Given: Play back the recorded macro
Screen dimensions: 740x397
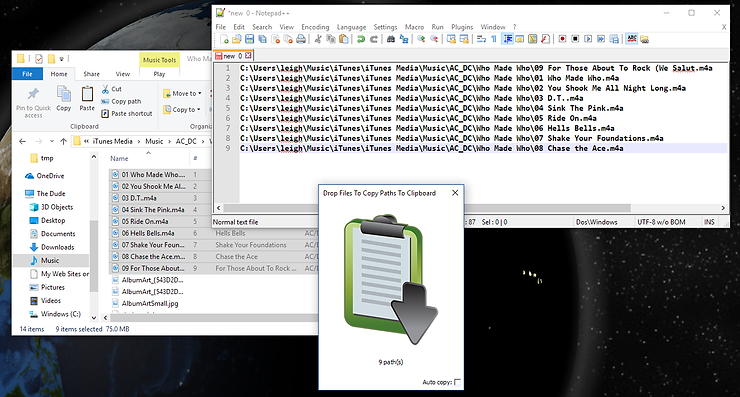Looking at the screenshot, I should (x=588, y=39).
